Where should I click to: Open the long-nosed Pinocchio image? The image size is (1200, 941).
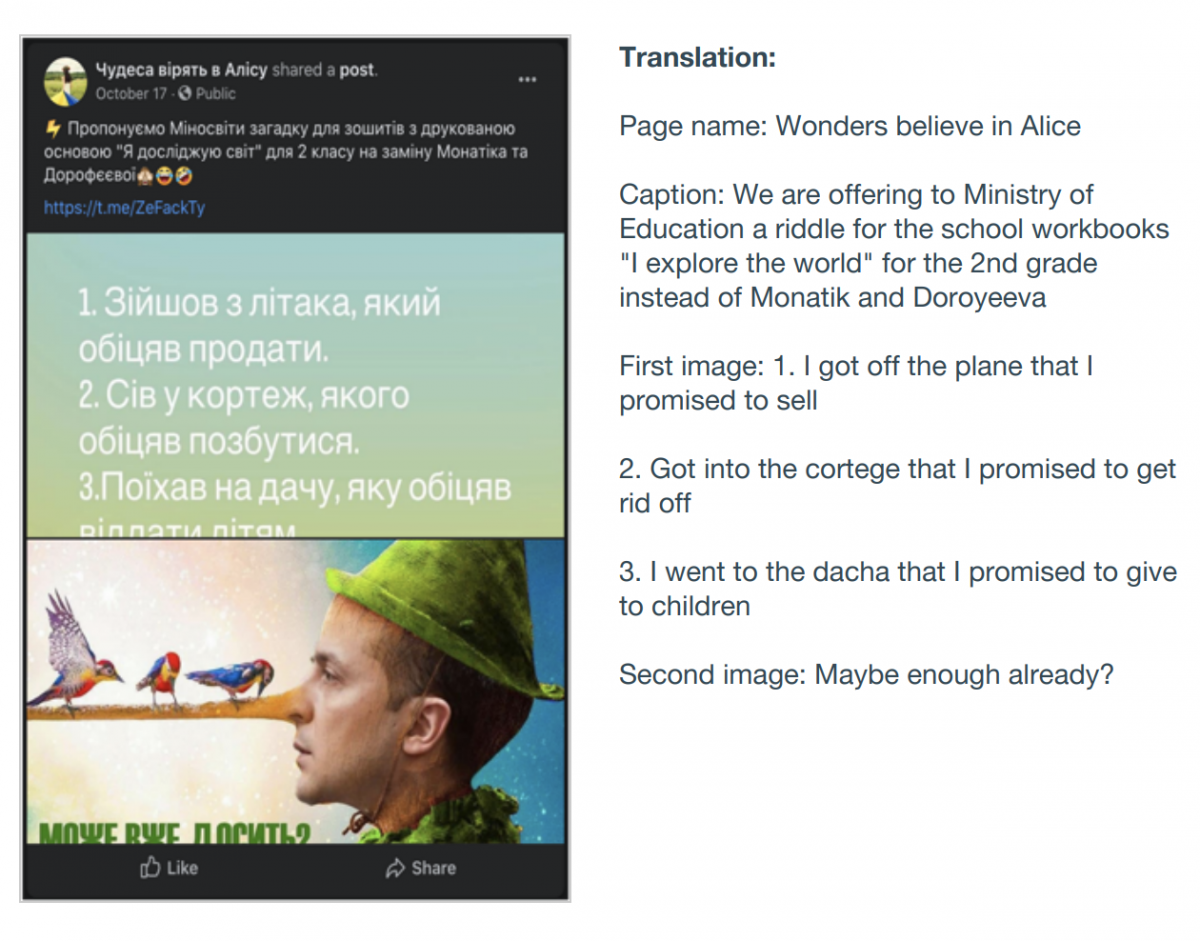(295, 691)
